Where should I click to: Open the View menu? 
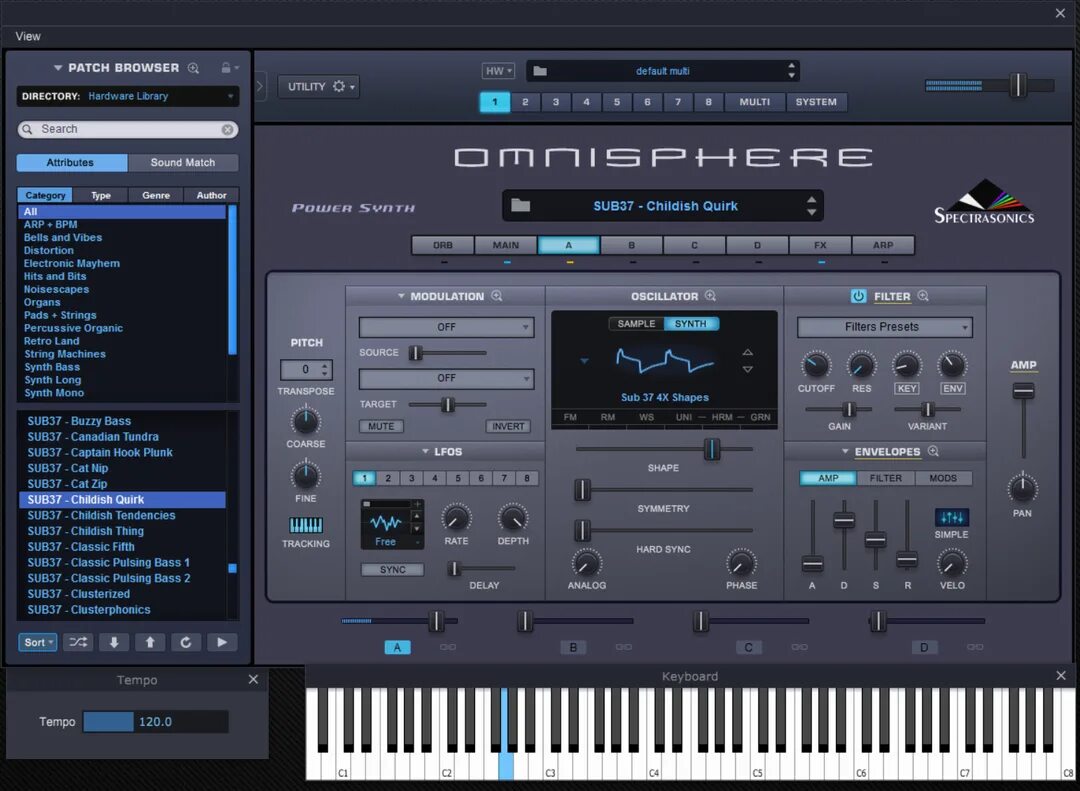[x=28, y=37]
